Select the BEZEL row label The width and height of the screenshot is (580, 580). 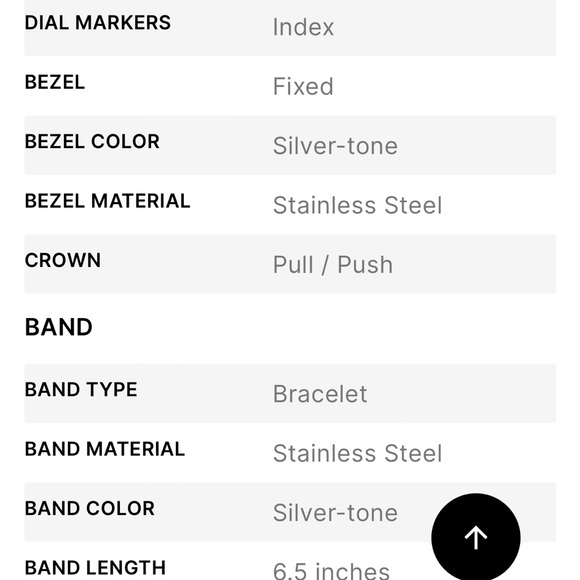(55, 82)
